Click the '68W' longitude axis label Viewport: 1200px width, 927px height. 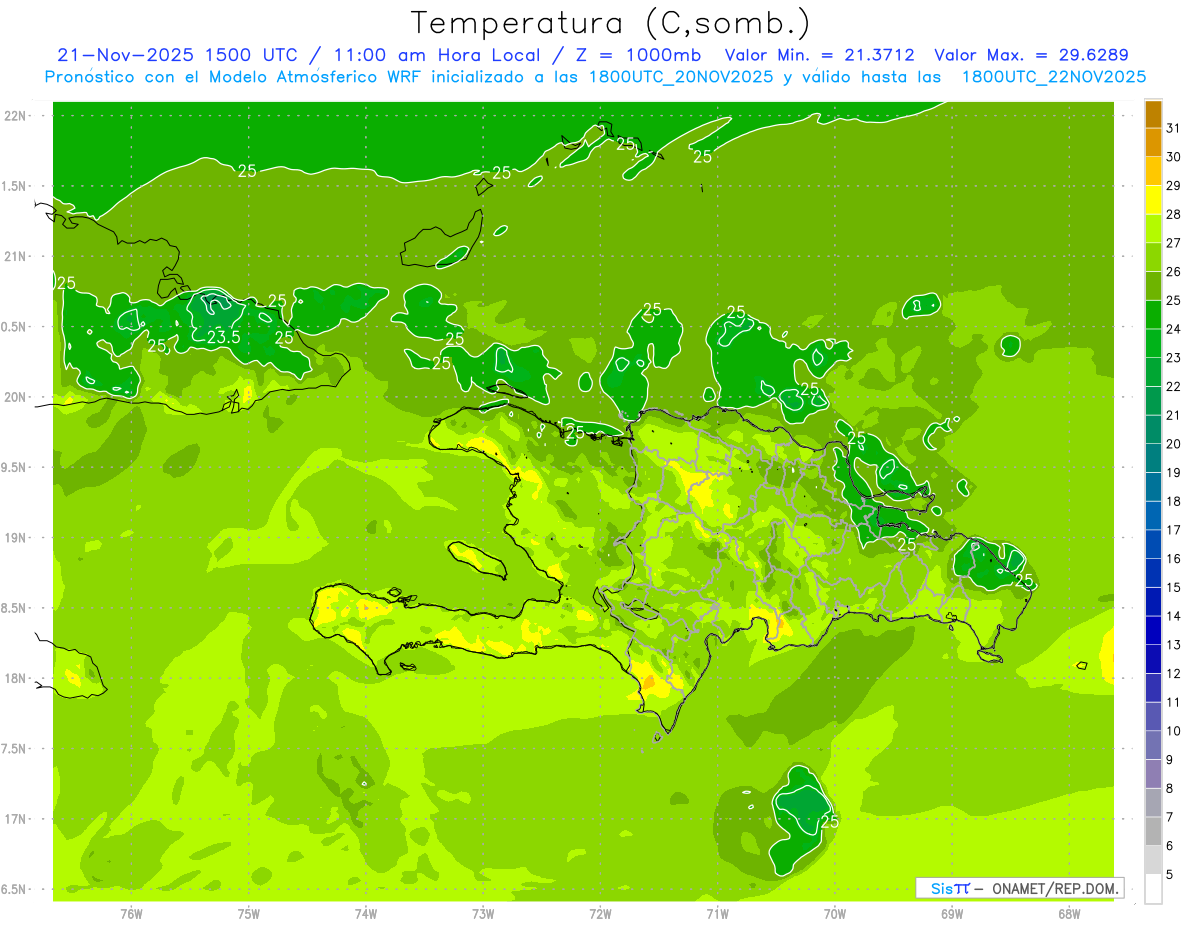[x=1069, y=914]
